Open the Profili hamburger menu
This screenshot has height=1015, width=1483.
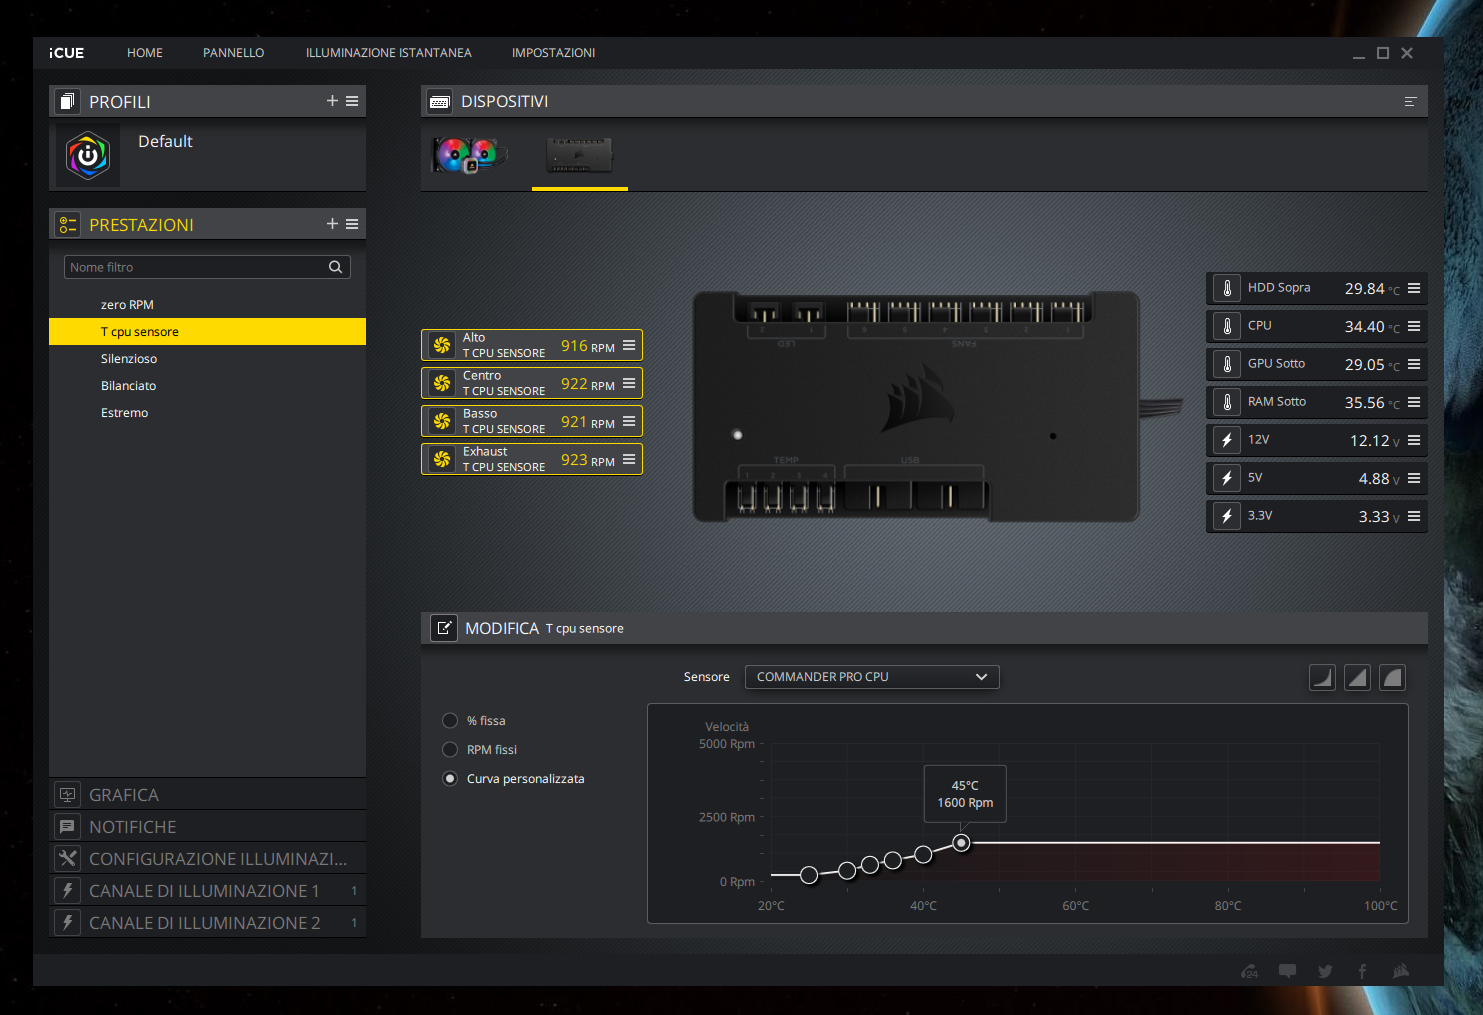click(352, 101)
